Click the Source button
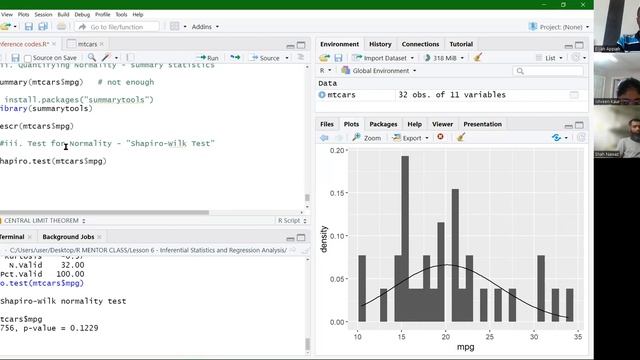This screenshot has height=360, width=640. click(x=265, y=58)
